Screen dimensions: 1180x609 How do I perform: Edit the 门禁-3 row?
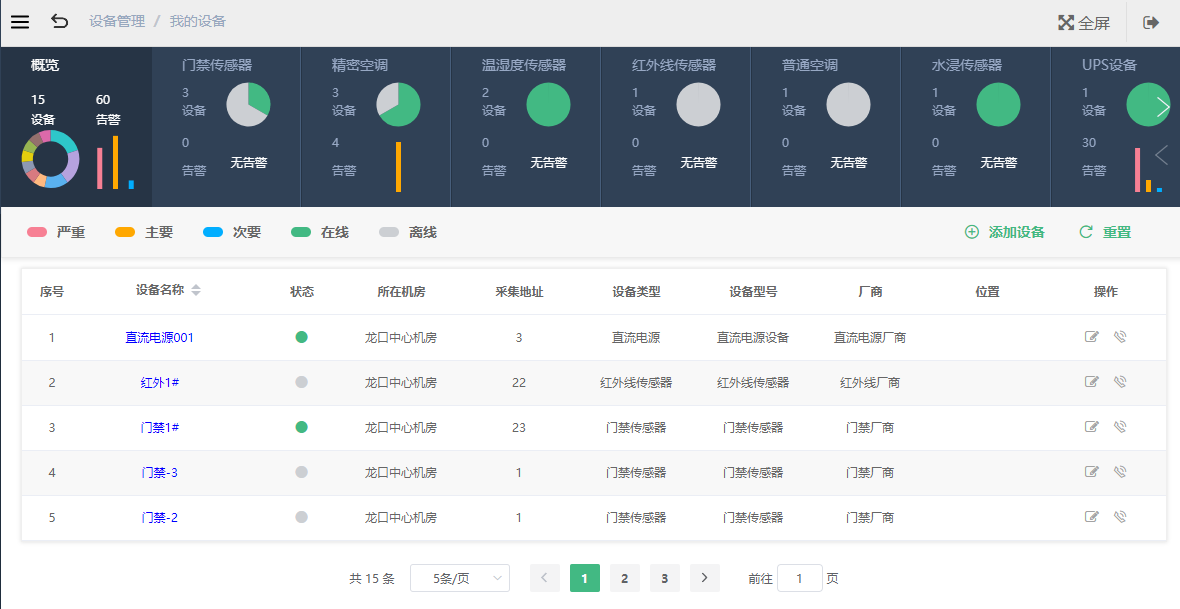(1091, 472)
